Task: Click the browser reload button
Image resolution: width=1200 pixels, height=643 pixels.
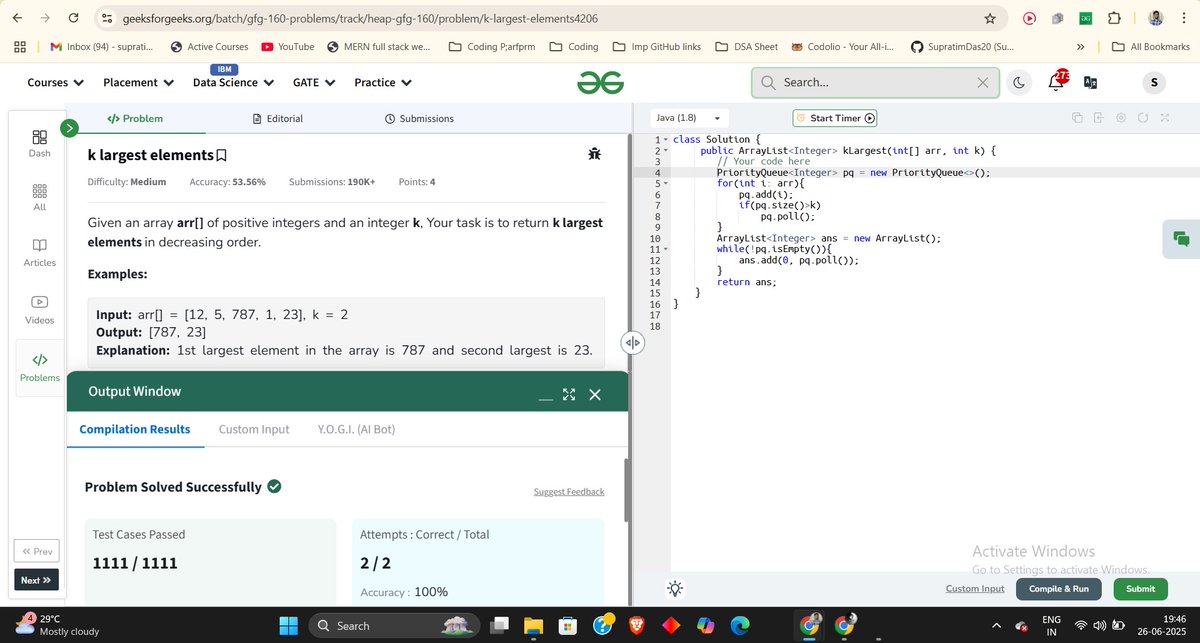Action: pos(73,18)
